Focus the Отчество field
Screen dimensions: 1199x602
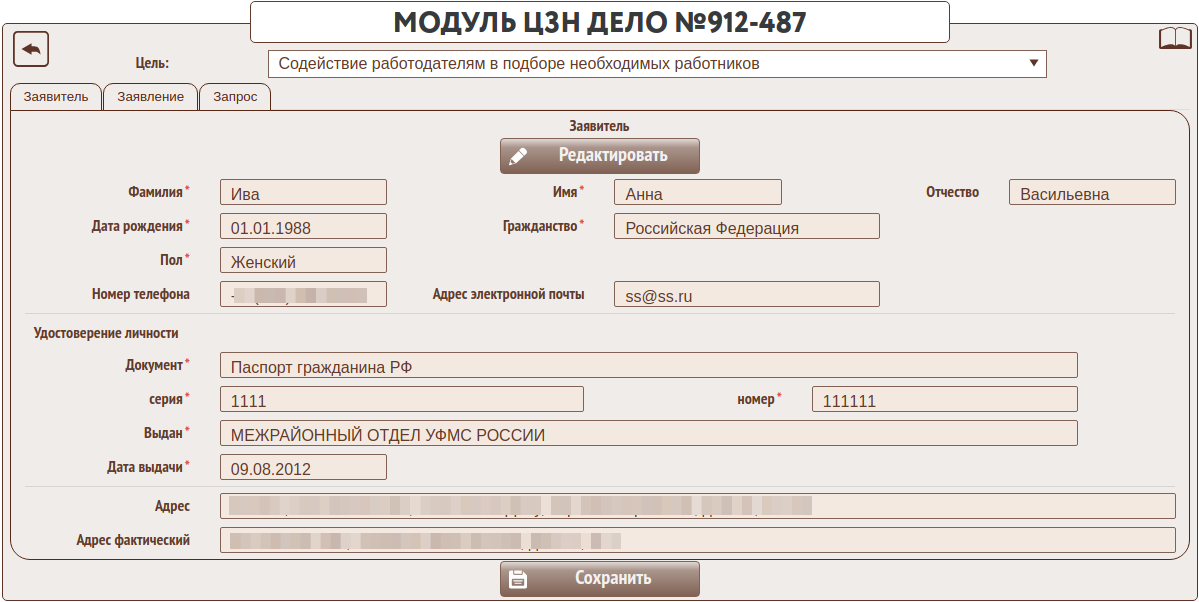1092,193
